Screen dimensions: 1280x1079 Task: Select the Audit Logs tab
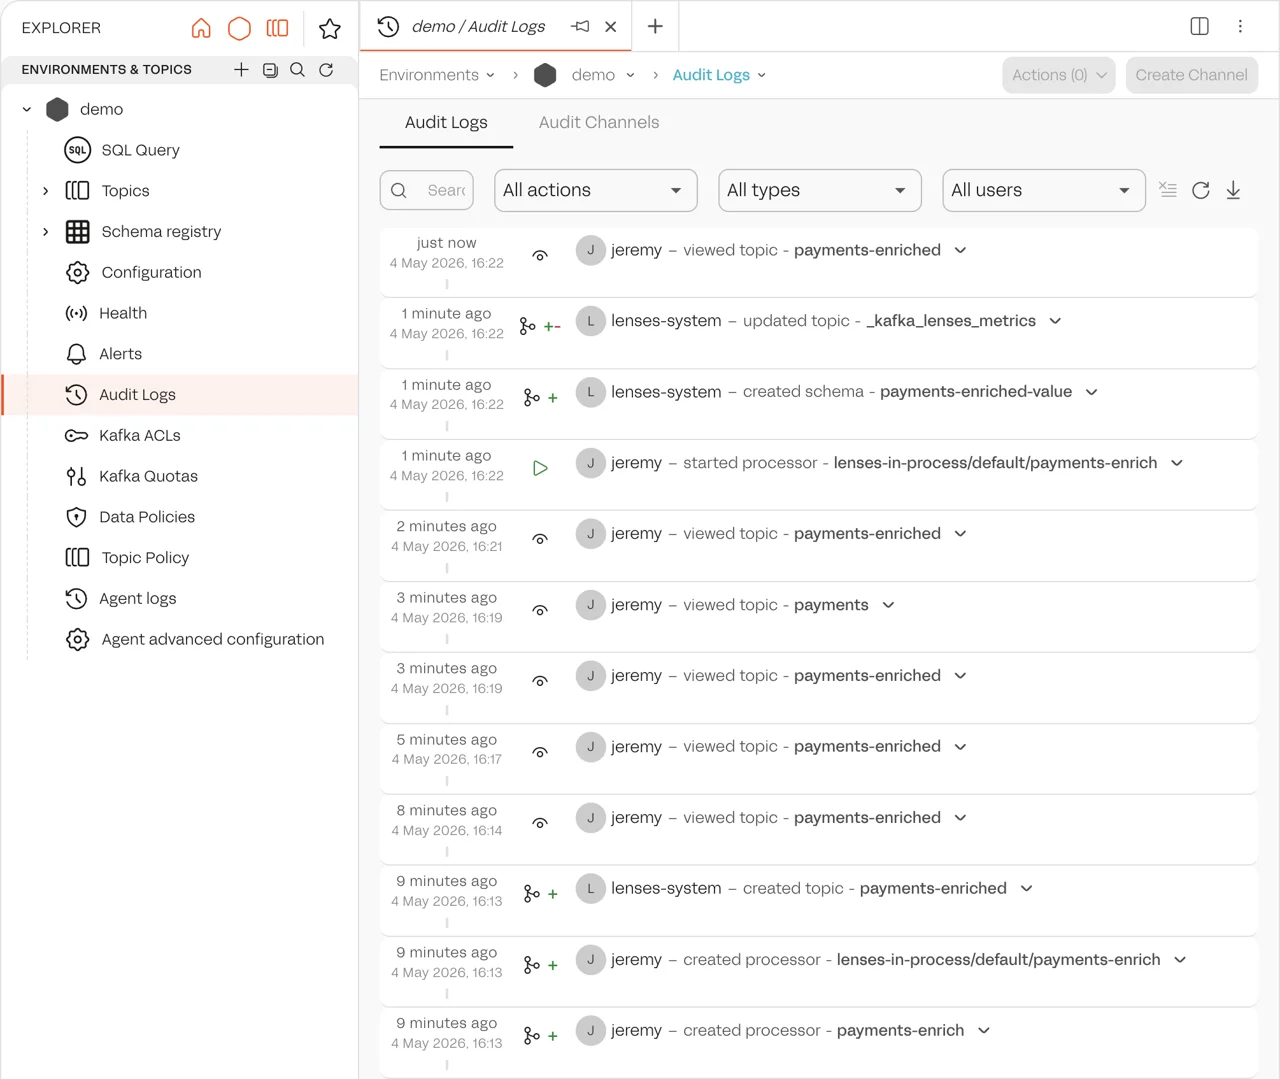point(446,122)
